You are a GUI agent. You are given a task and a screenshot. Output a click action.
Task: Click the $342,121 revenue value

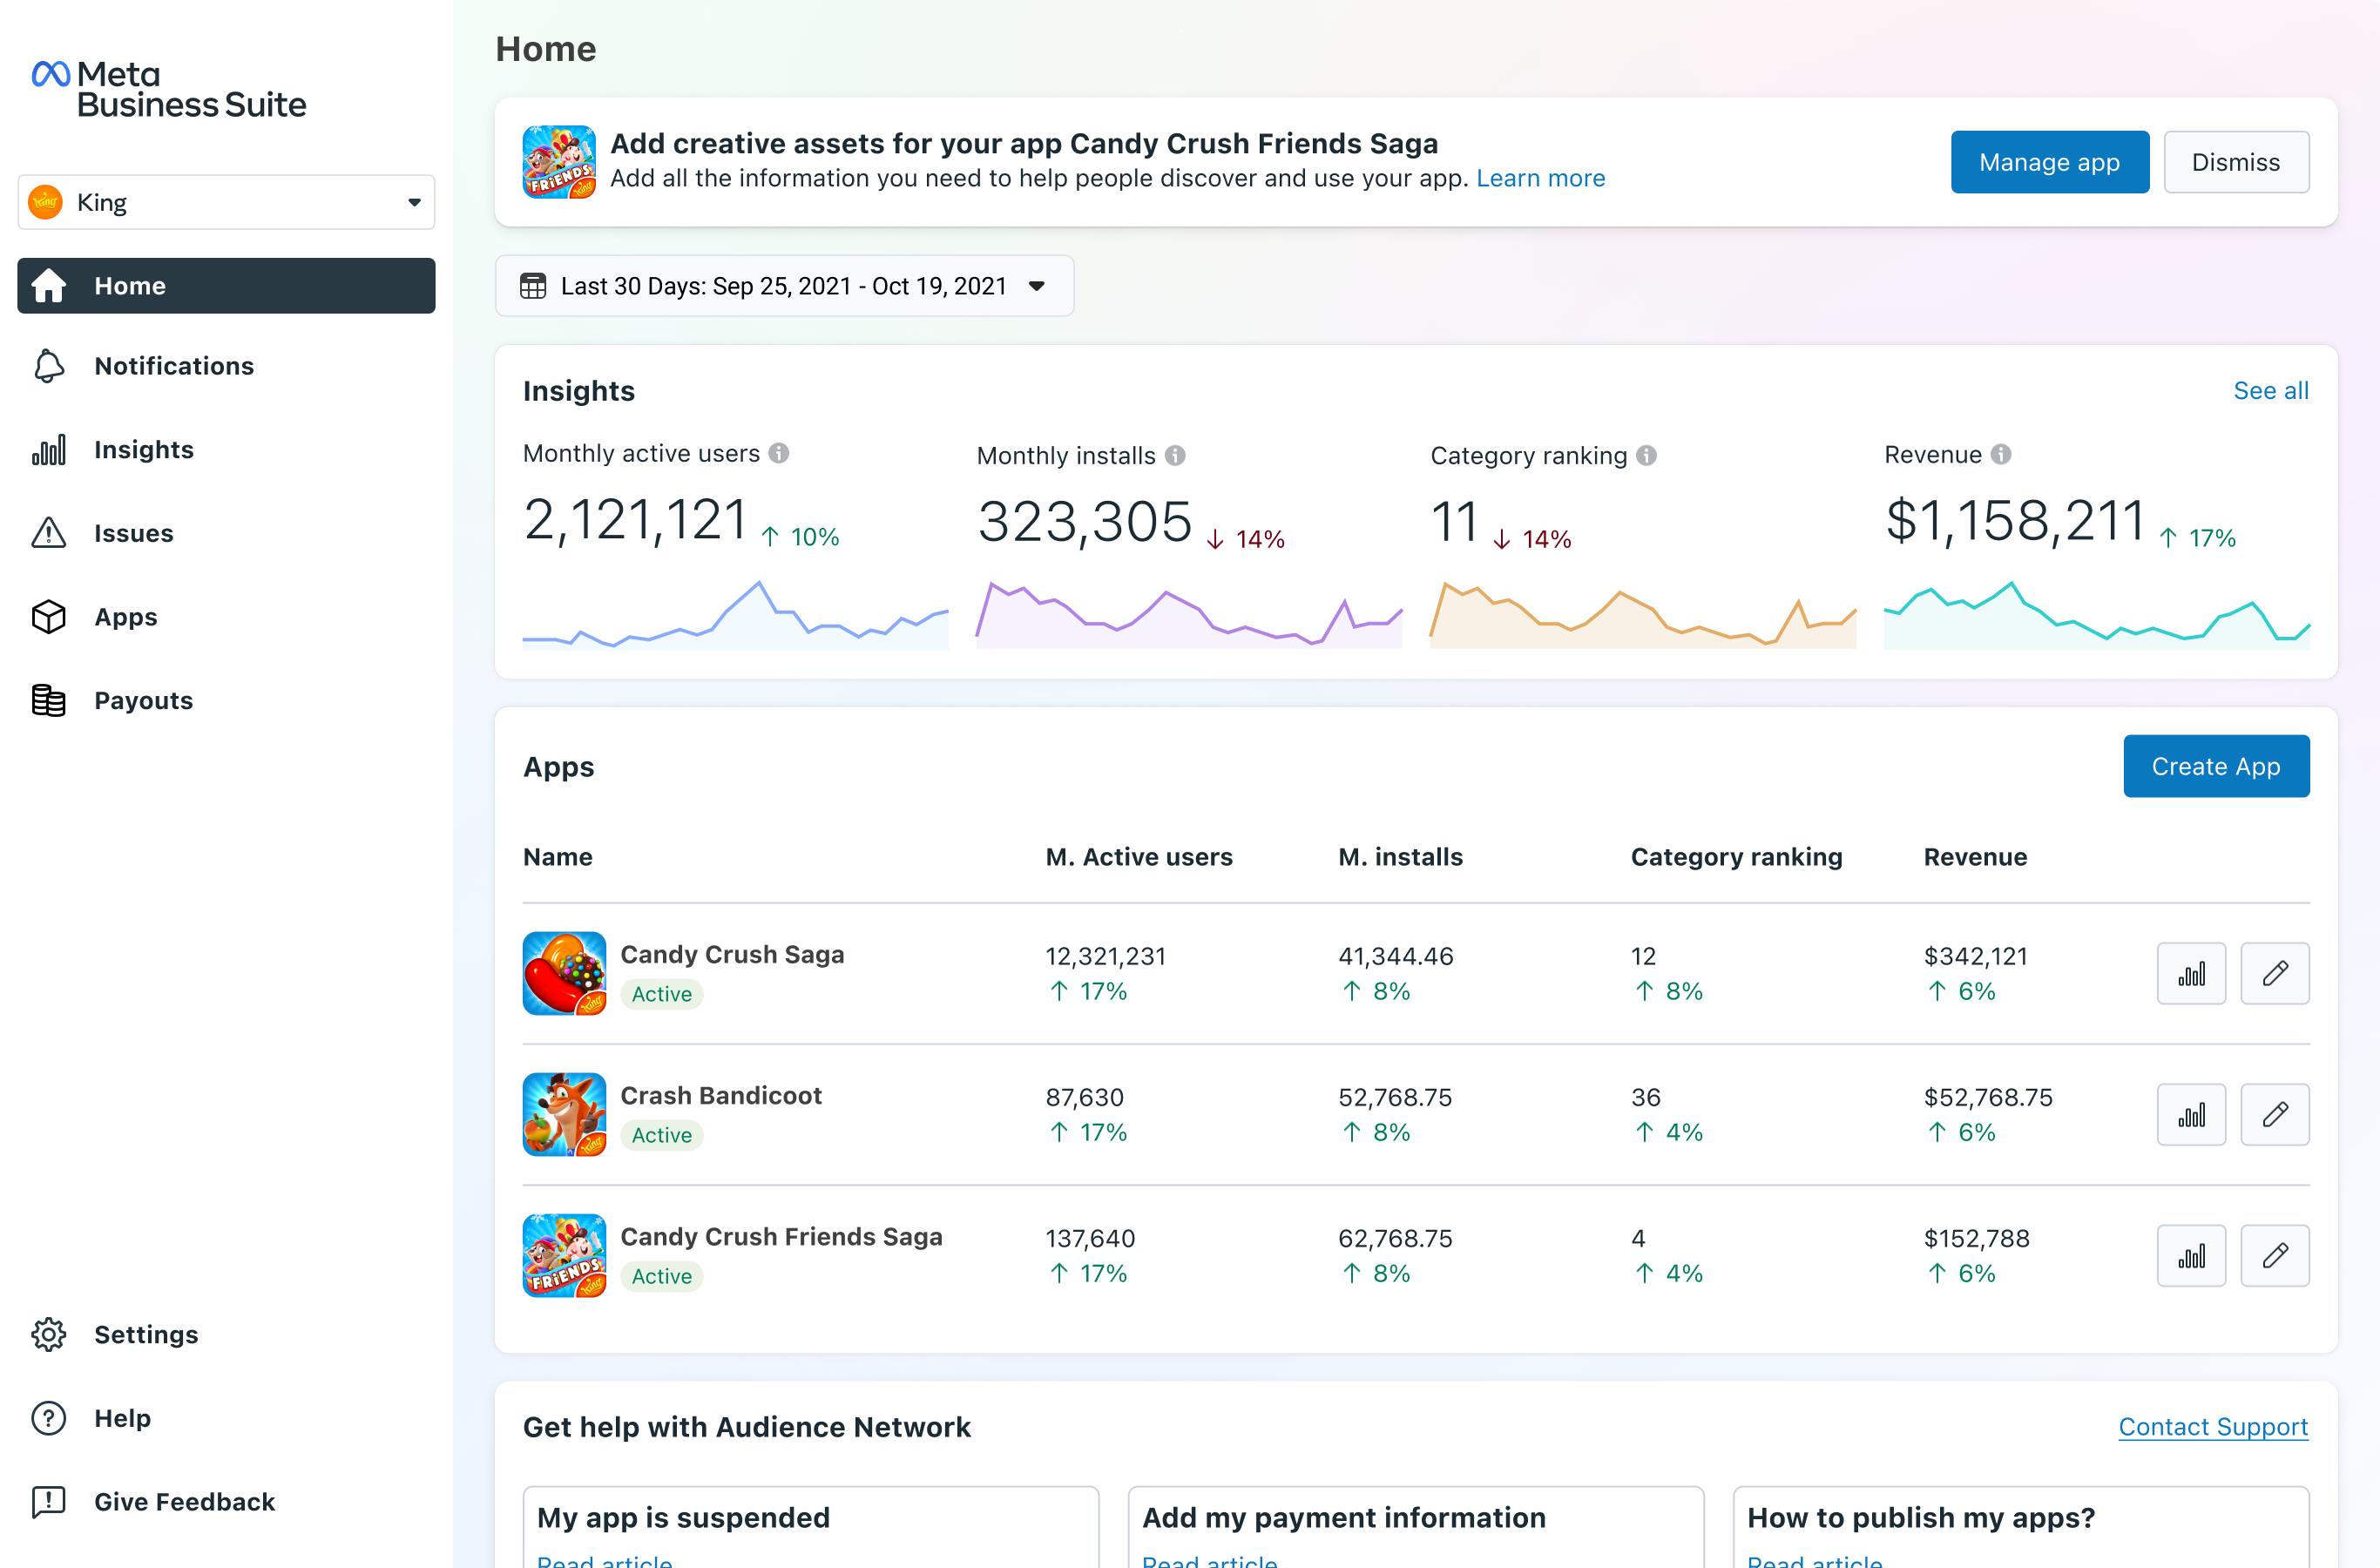(1975, 956)
